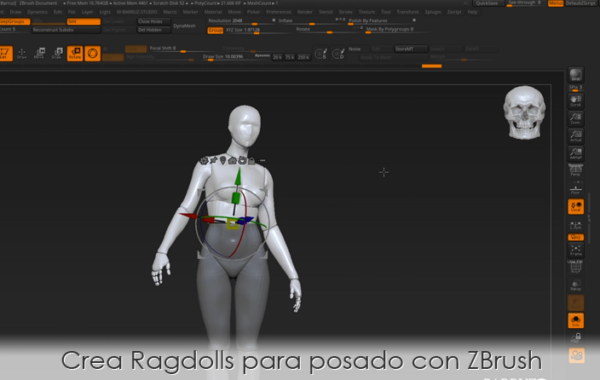Activate the Draw mode icon
This screenshot has width=600, height=380.
point(22,53)
